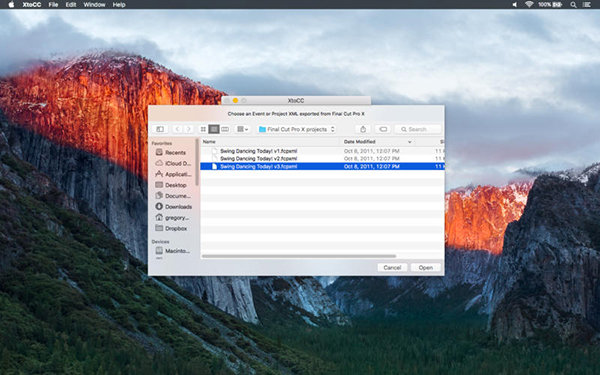This screenshot has width=600, height=375.
Task: Open the File menu
Action: [x=53, y=5]
